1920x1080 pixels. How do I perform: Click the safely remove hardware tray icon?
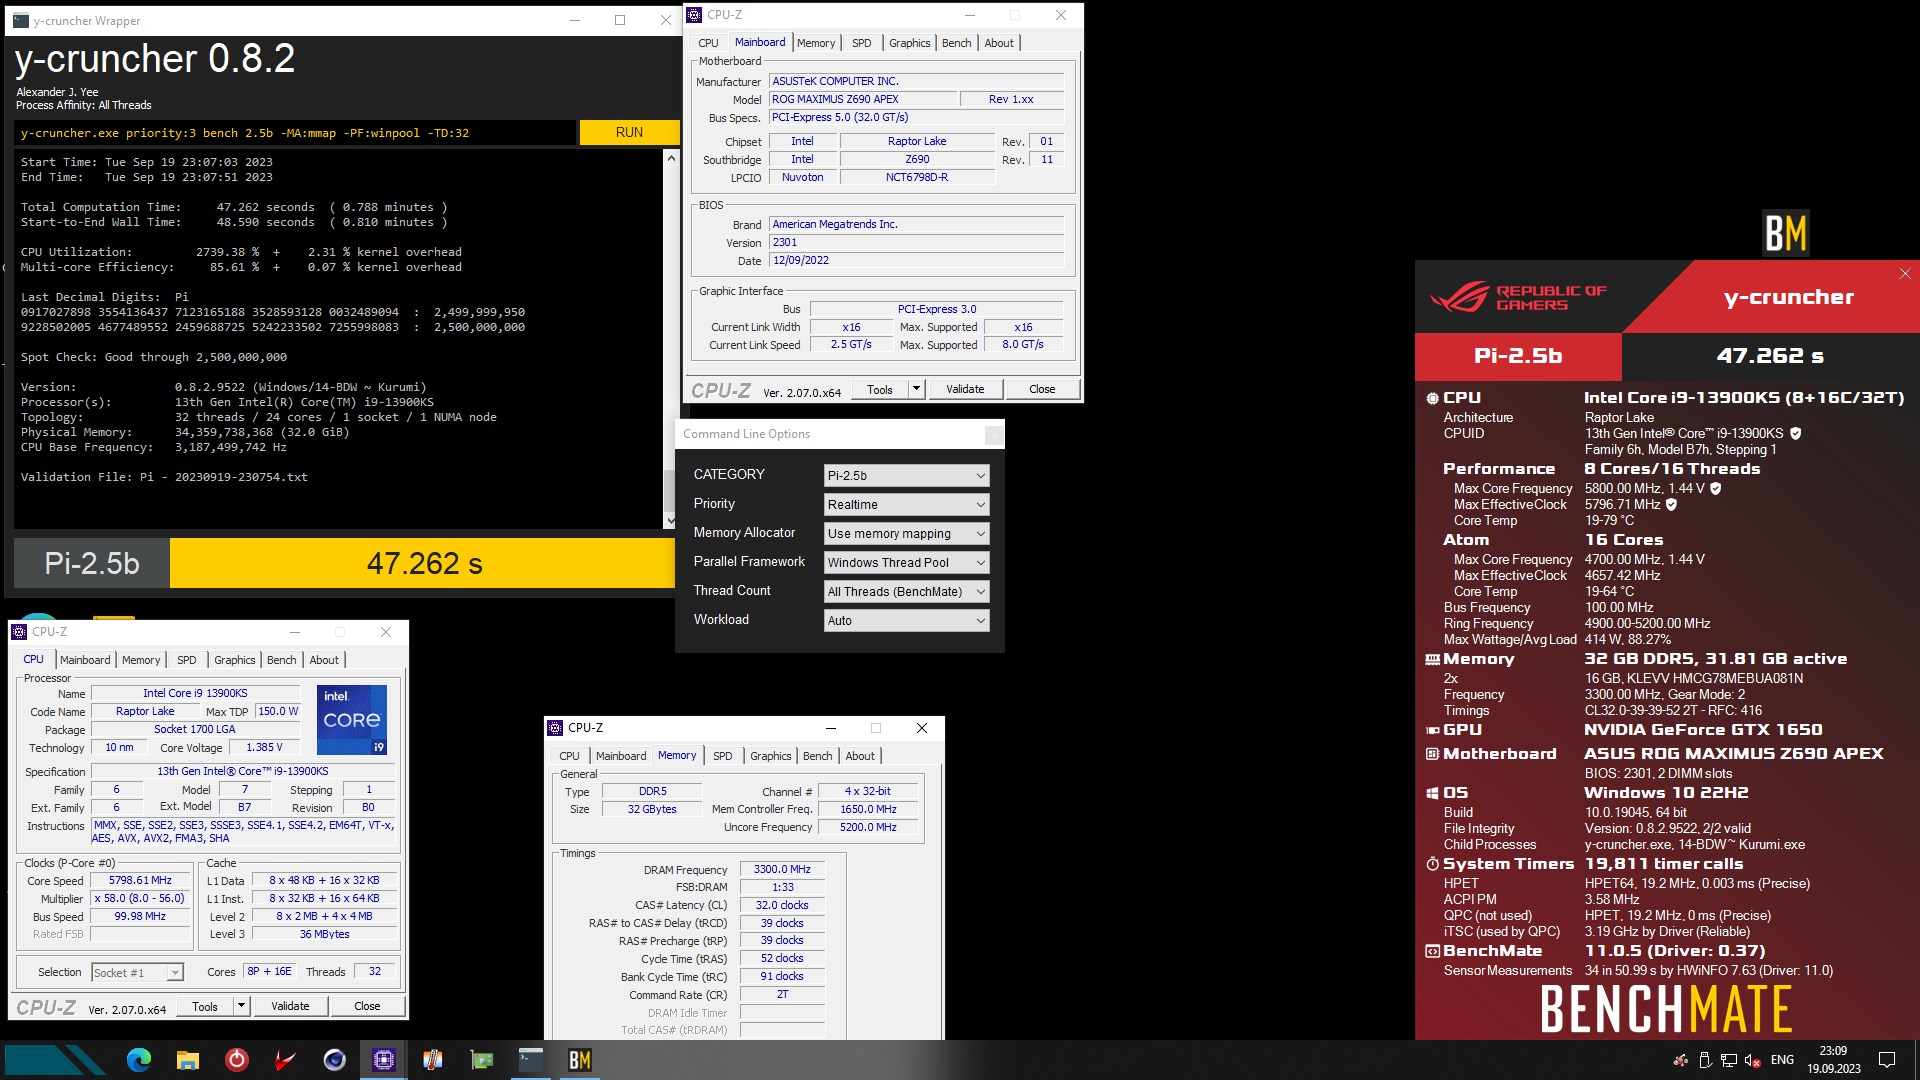coord(1705,1060)
